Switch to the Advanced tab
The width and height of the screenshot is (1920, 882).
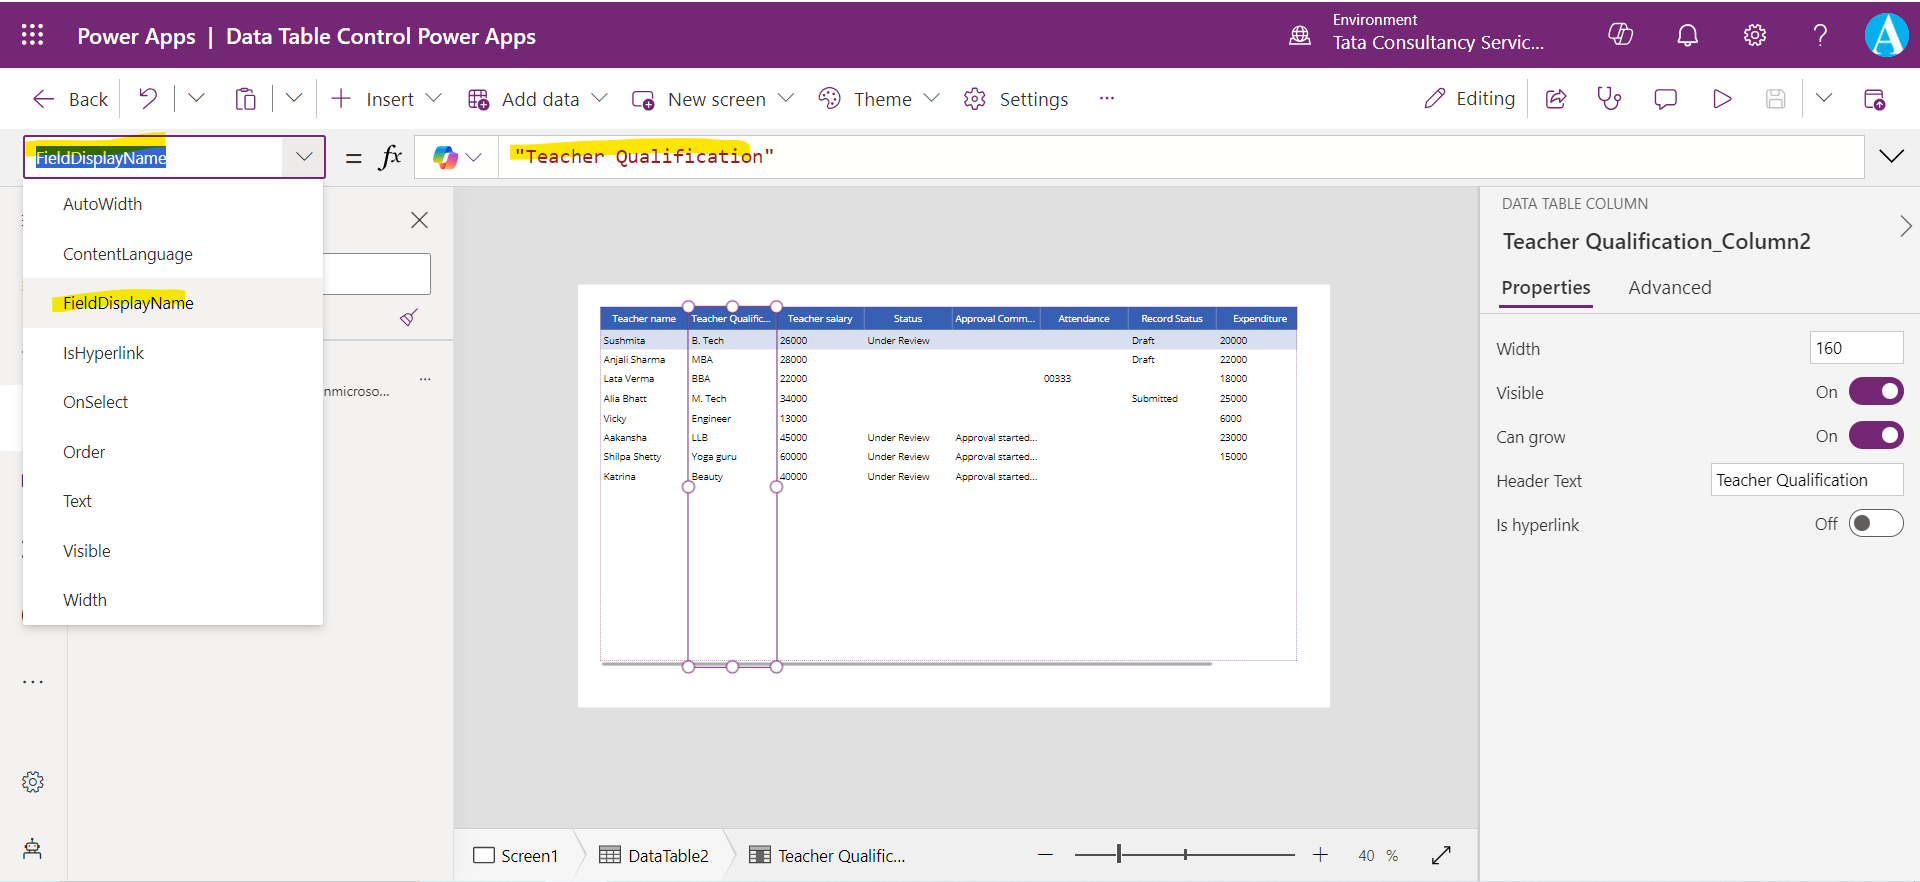point(1669,288)
